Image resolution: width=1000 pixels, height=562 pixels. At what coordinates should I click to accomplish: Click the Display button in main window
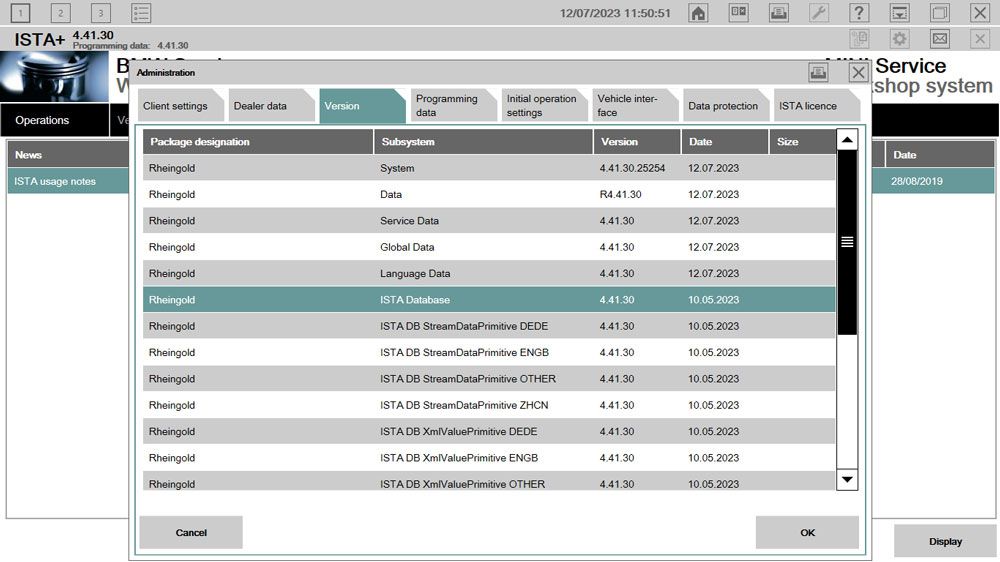click(945, 541)
